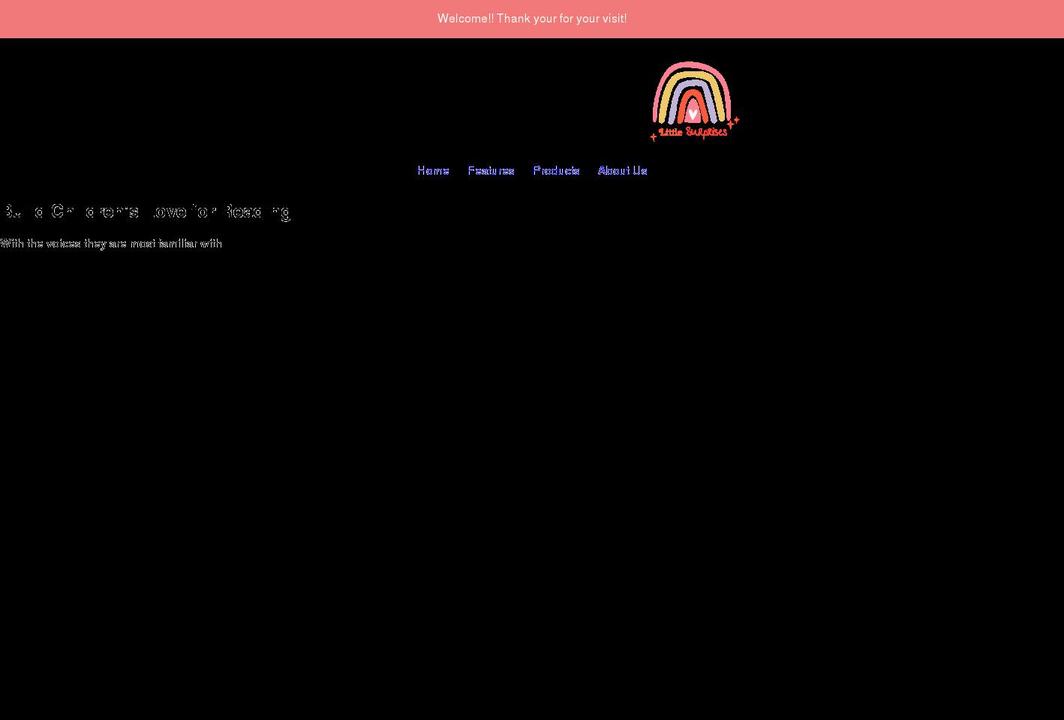Click the Little Surprises rainbow logo
This screenshot has width=1064, height=720.
pos(694,101)
